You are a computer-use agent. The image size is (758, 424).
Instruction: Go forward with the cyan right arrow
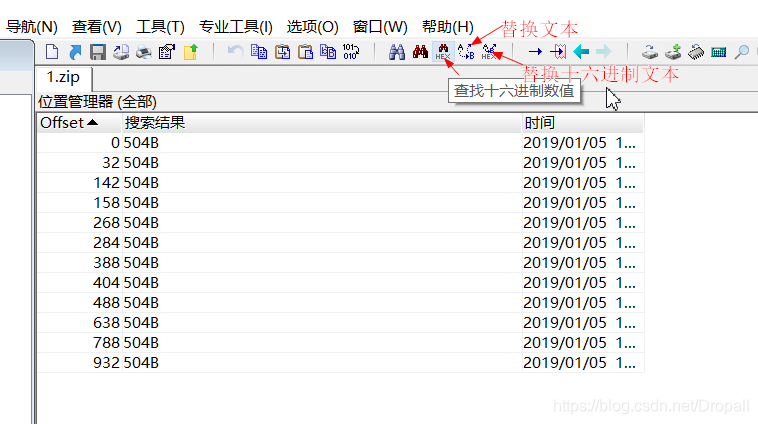click(604, 51)
